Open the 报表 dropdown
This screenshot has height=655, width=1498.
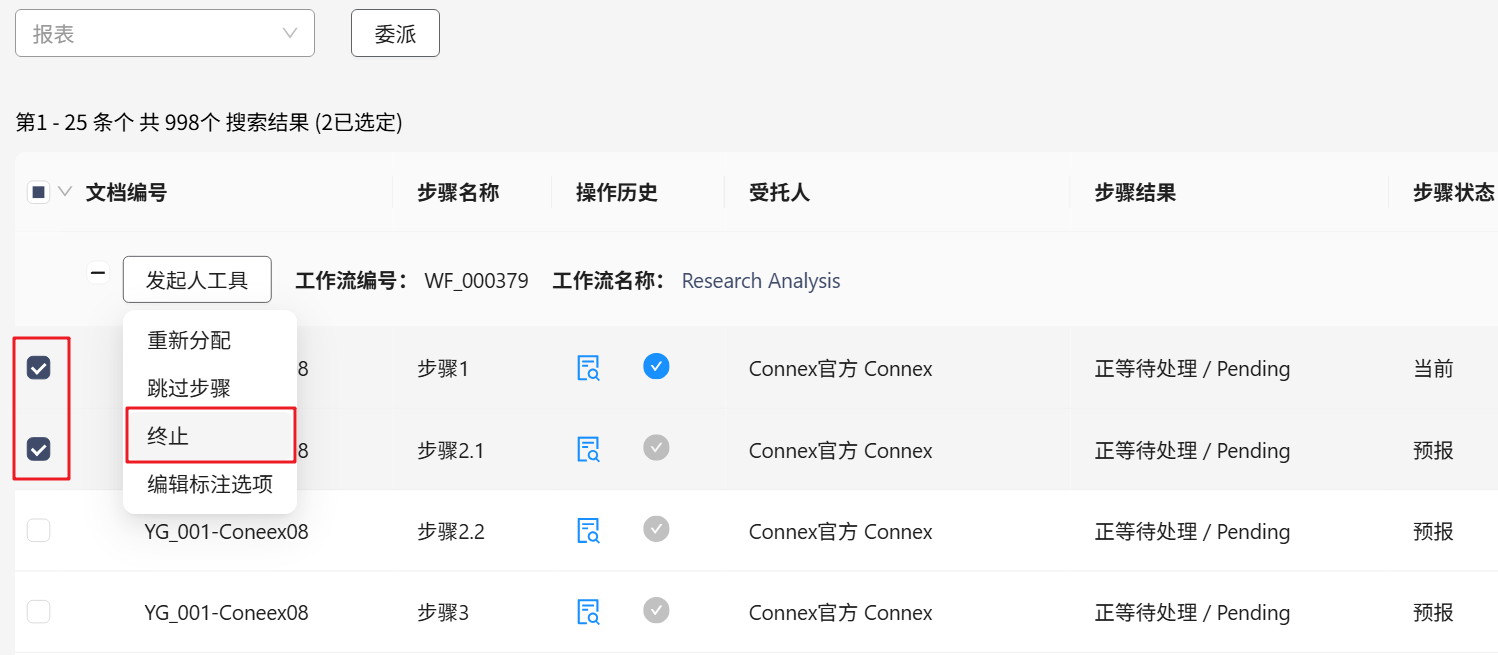[165, 34]
